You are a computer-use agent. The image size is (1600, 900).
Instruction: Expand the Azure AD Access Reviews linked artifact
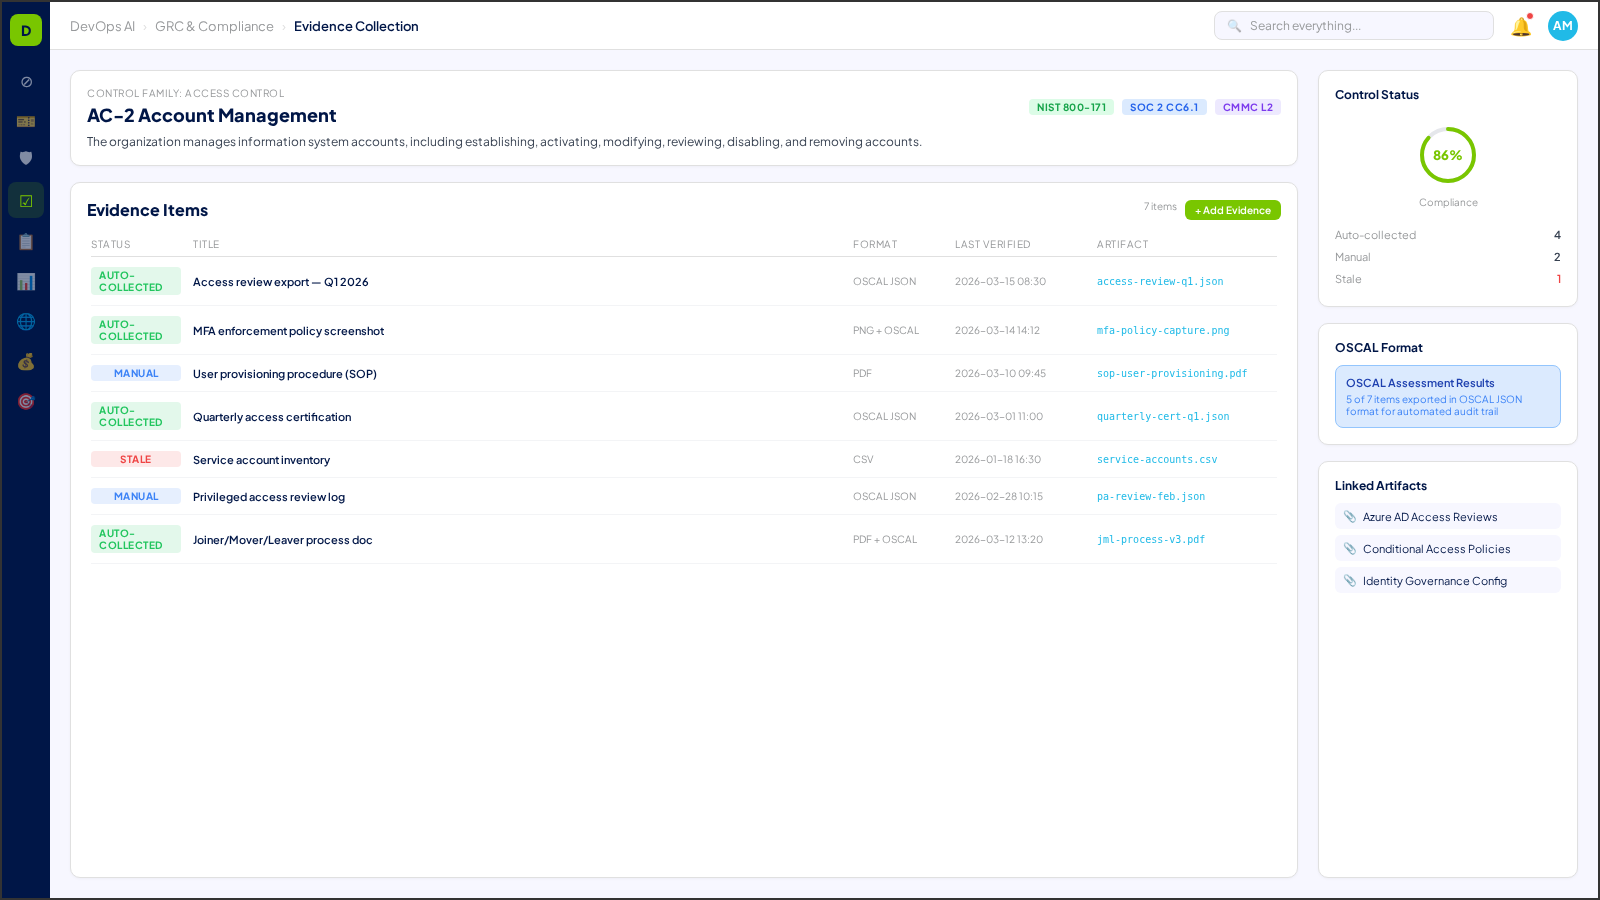click(1447, 516)
